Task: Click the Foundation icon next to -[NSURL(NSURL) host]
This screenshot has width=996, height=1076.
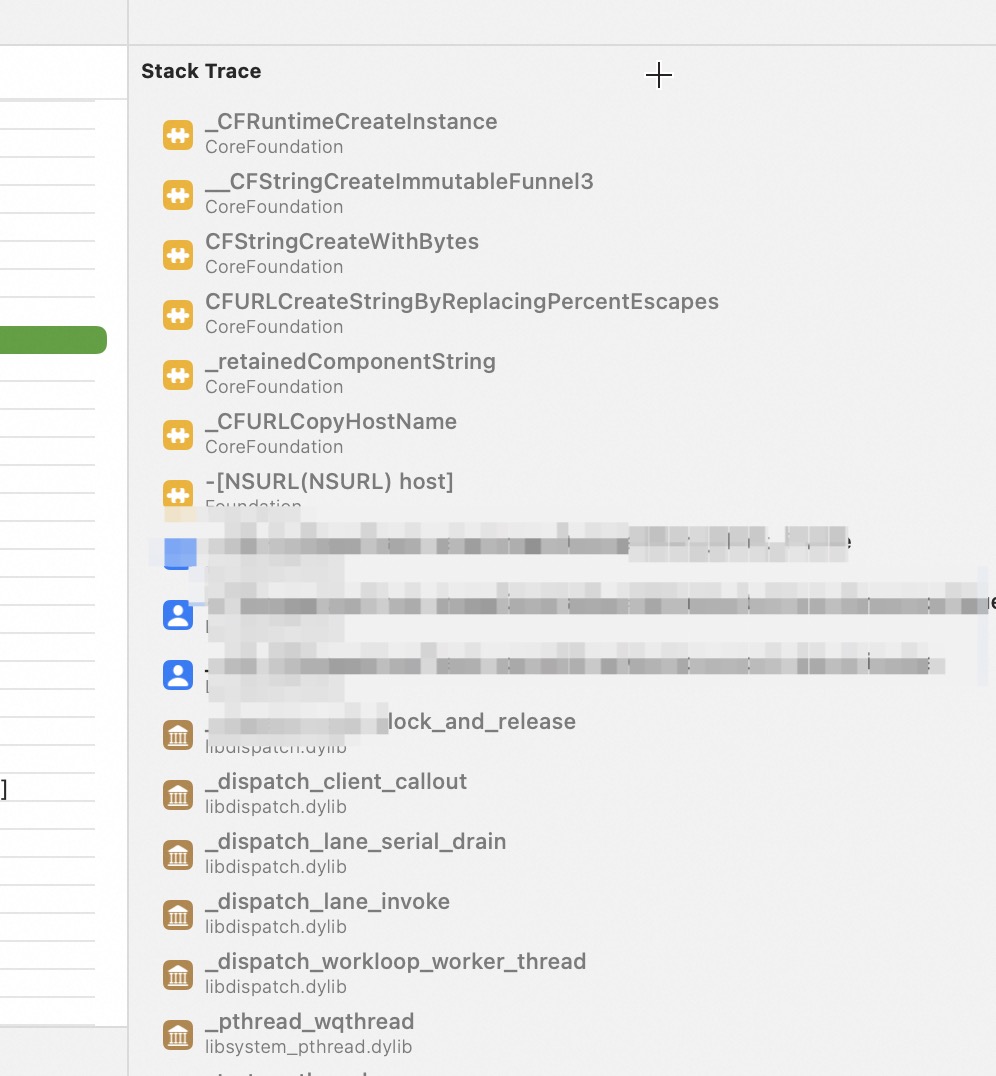Action: 178,494
